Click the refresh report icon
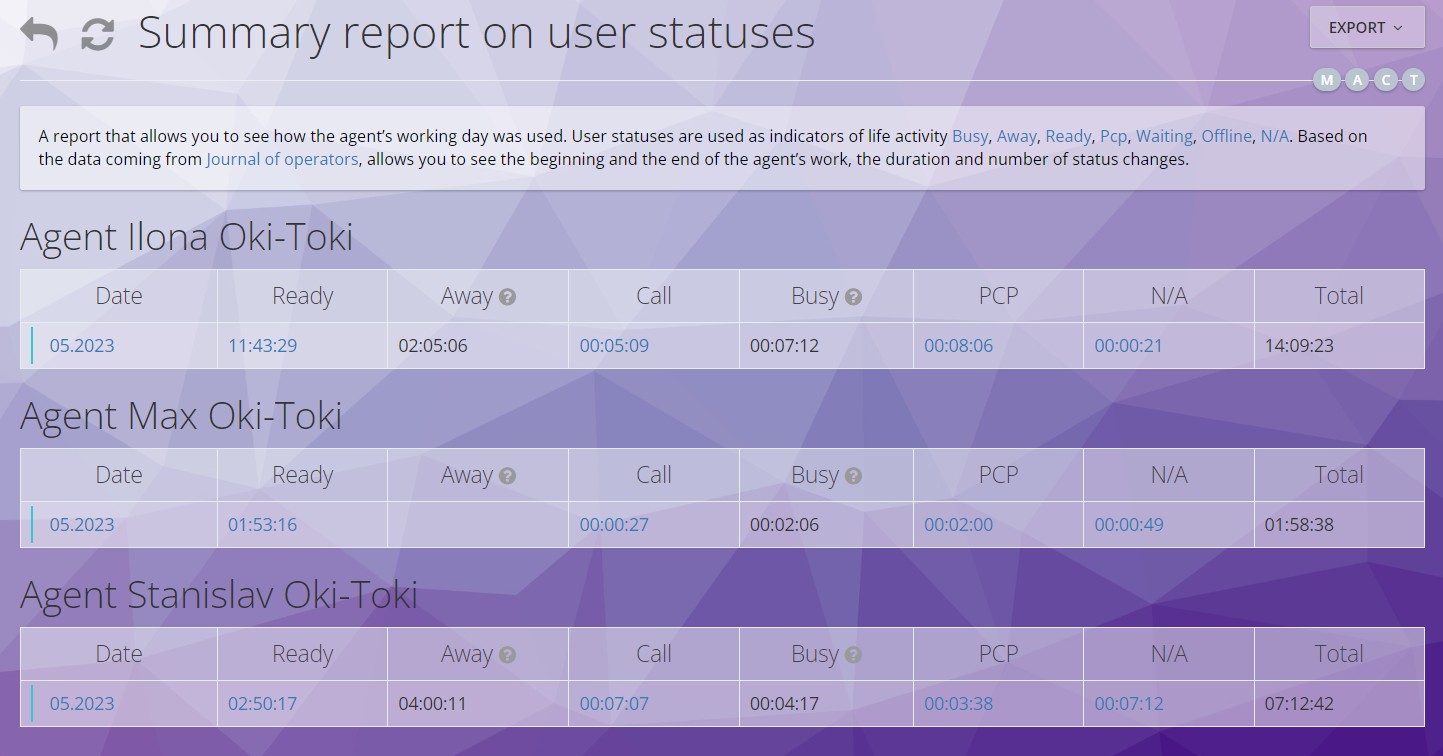Screen dimensions: 1443x756 (97, 34)
